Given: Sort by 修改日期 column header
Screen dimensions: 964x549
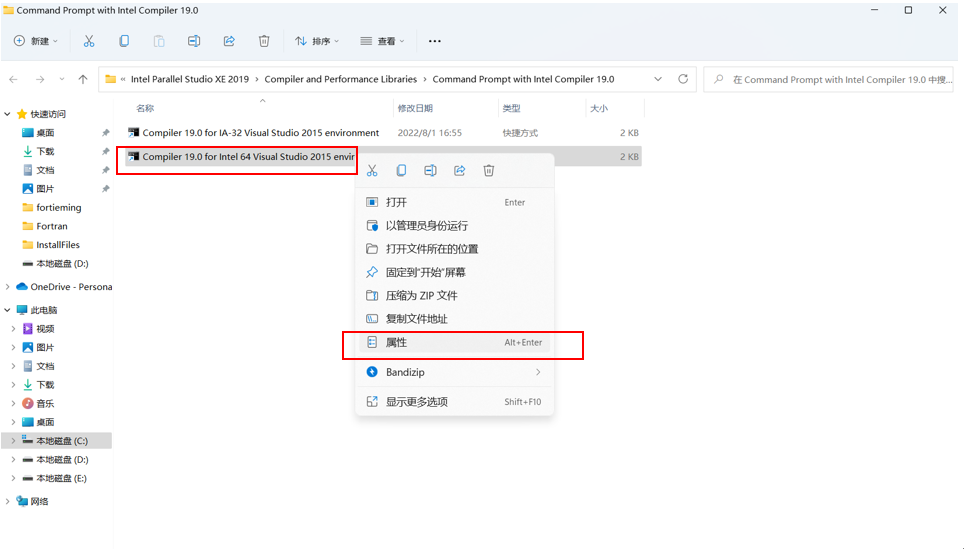Looking at the screenshot, I should click(415, 108).
